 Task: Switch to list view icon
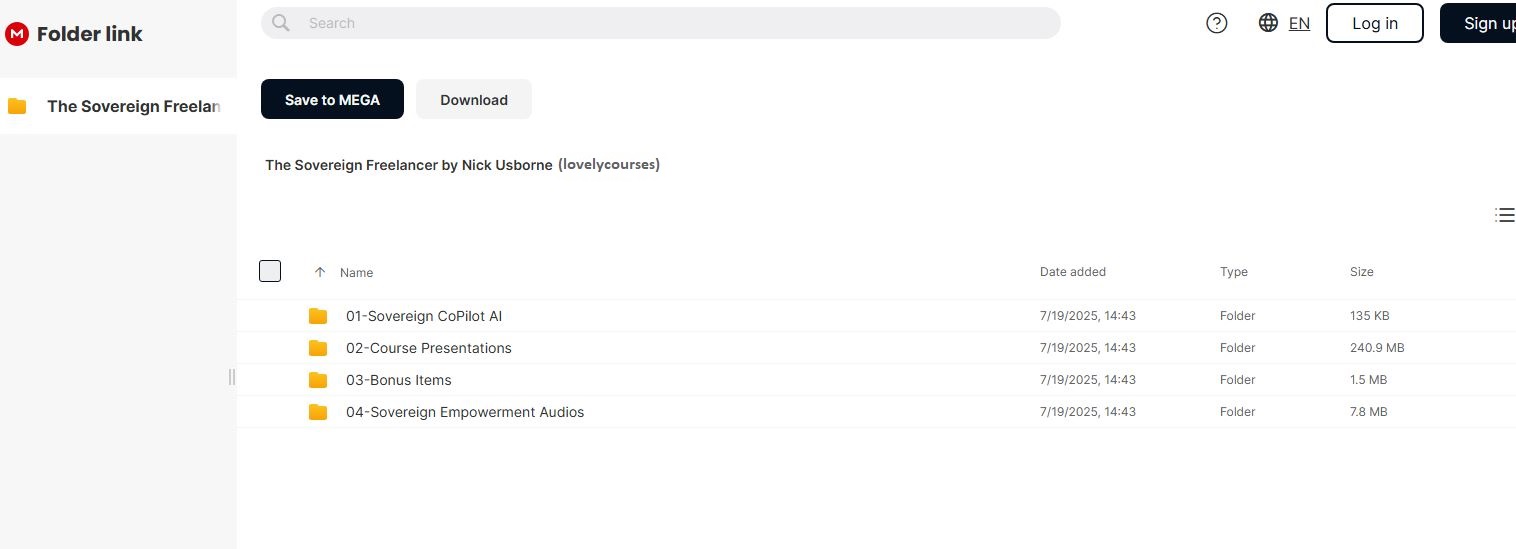point(1504,215)
